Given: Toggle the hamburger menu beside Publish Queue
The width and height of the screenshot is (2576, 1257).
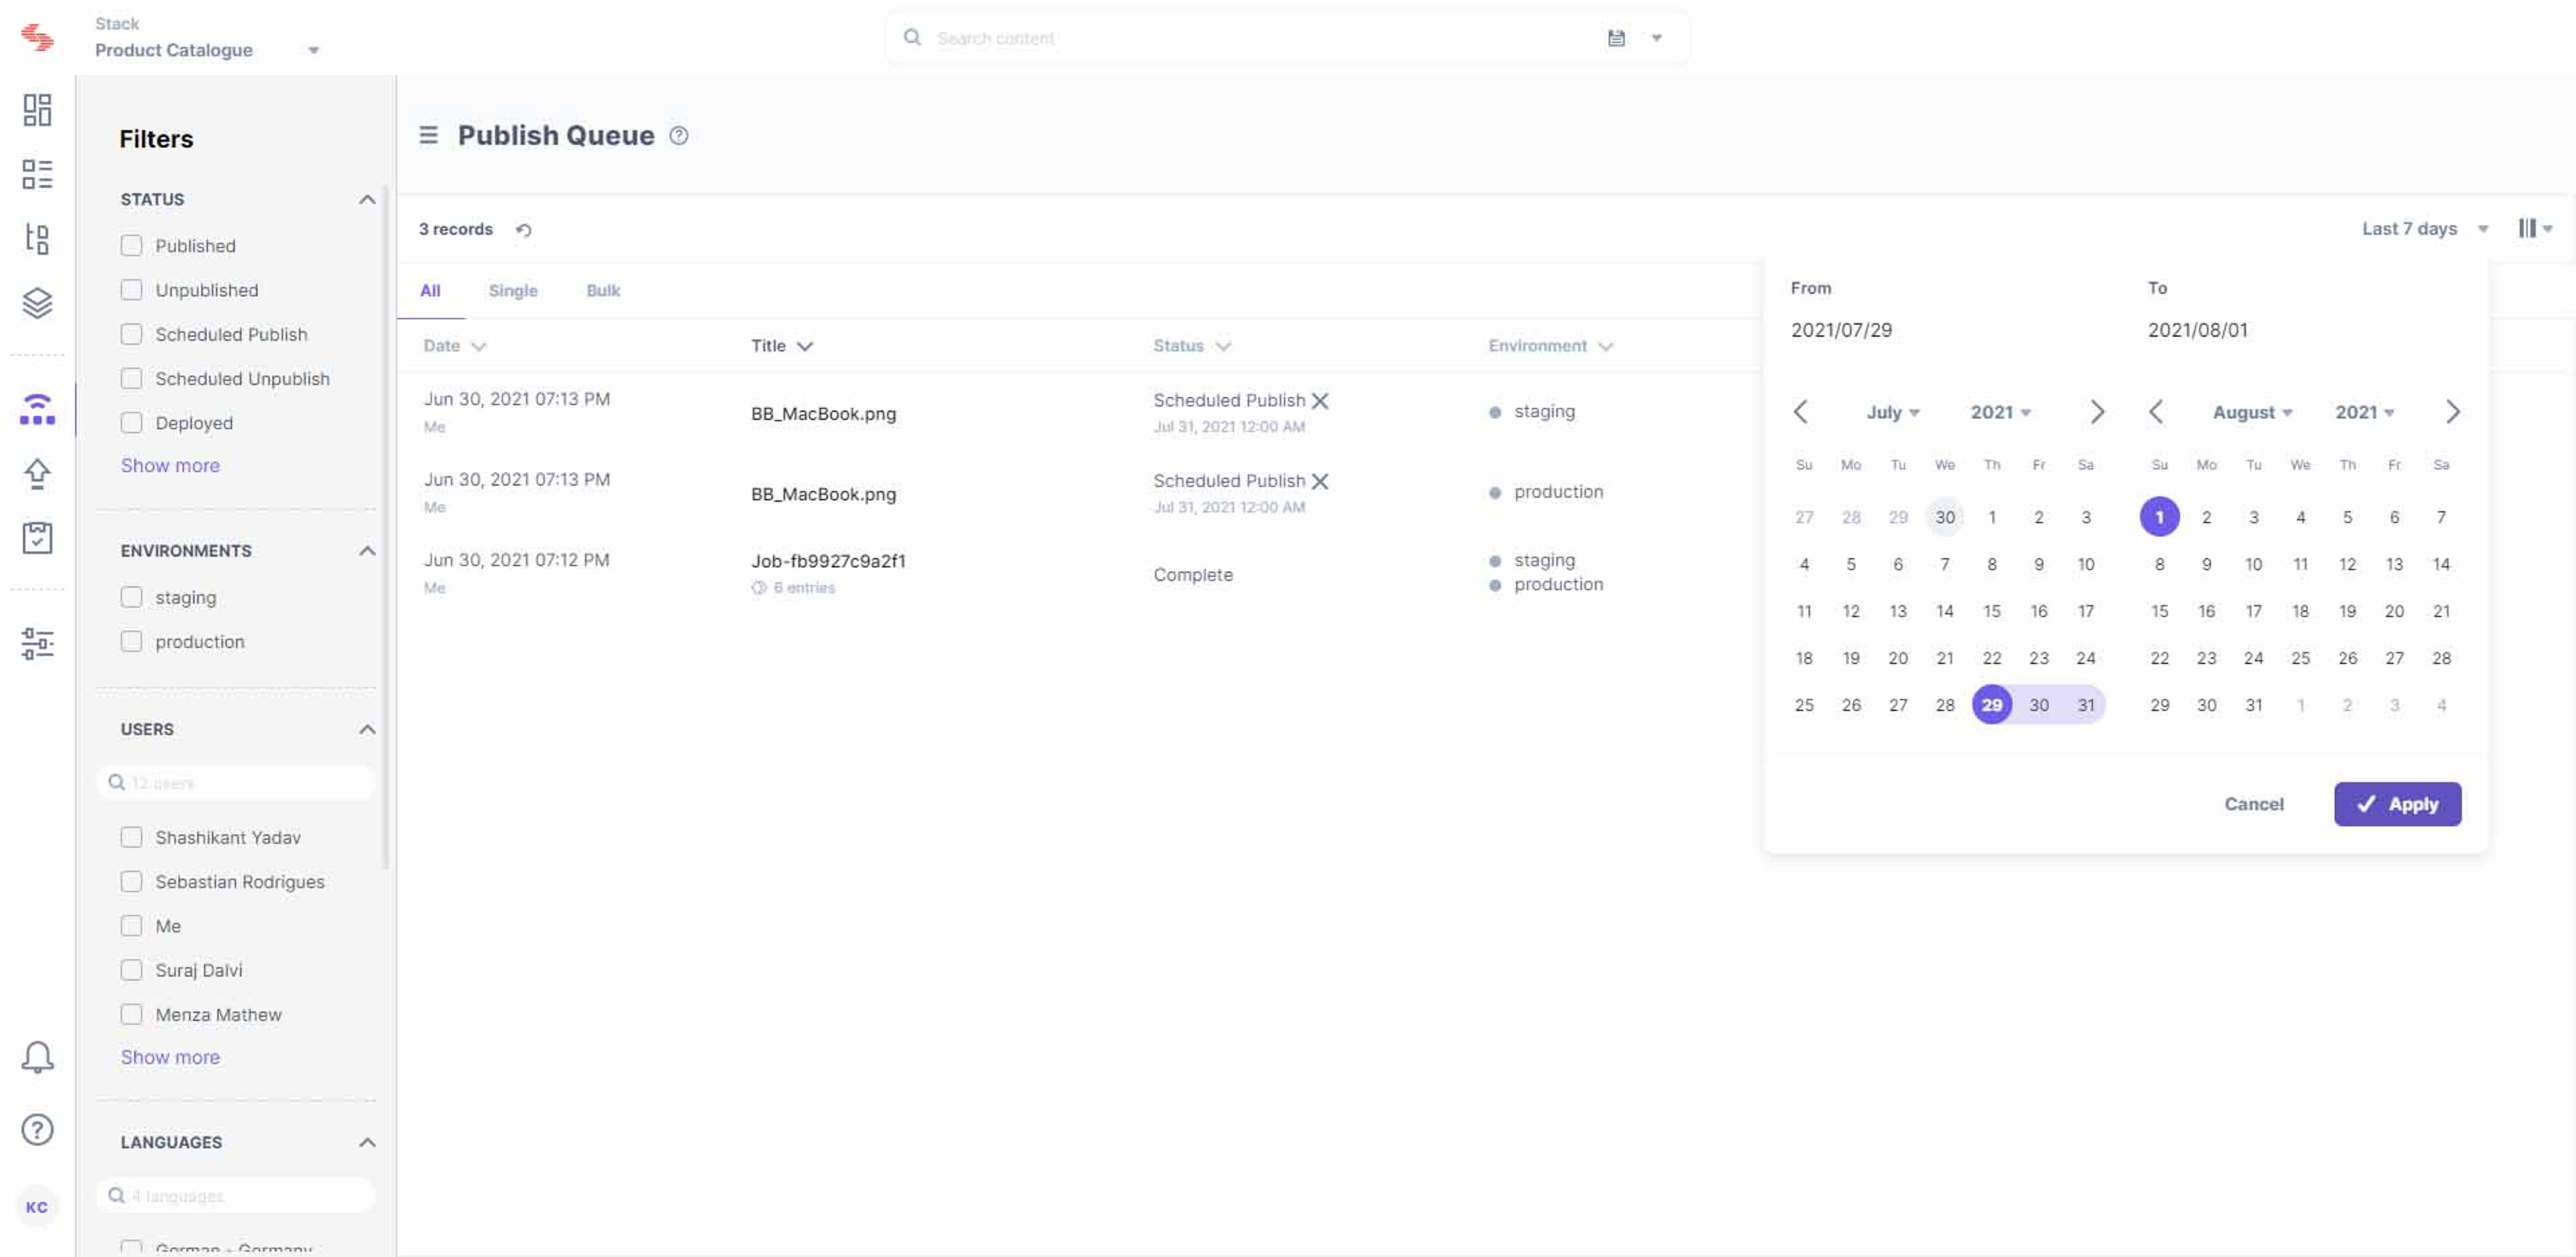Looking at the screenshot, I should coord(428,135).
